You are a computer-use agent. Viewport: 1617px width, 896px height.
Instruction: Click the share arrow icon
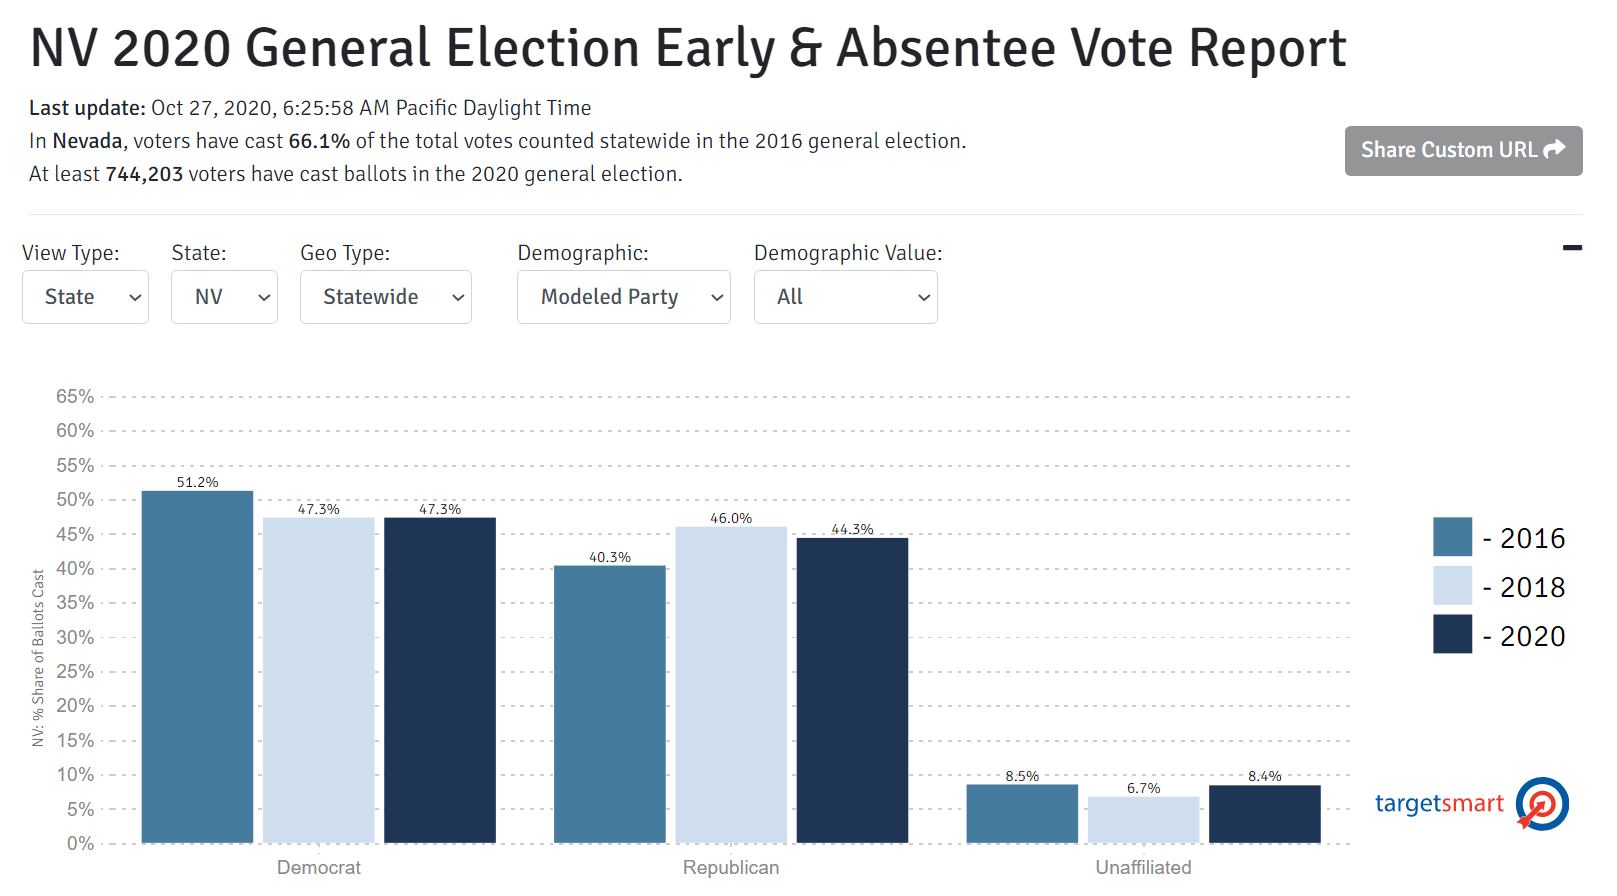coord(1554,150)
